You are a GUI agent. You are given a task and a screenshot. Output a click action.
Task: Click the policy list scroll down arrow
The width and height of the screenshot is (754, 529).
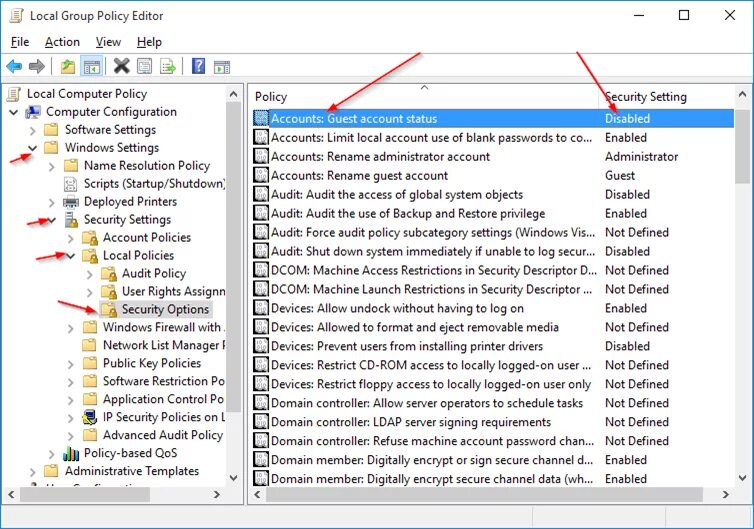742,478
